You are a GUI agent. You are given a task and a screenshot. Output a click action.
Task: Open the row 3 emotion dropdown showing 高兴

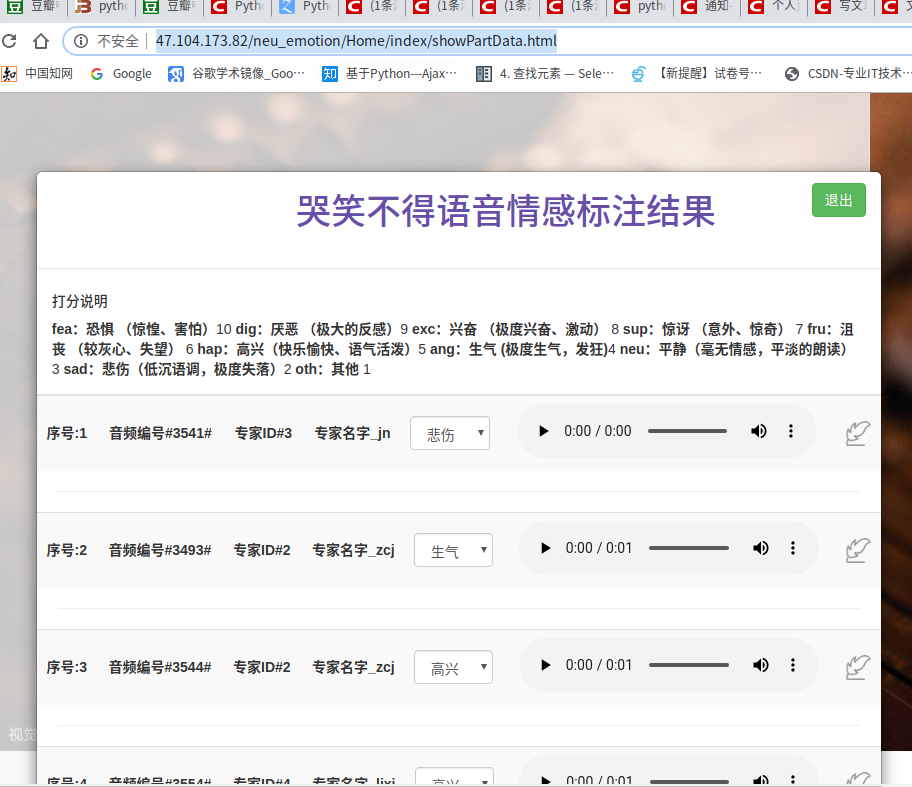pyautogui.click(x=453, y=667)
